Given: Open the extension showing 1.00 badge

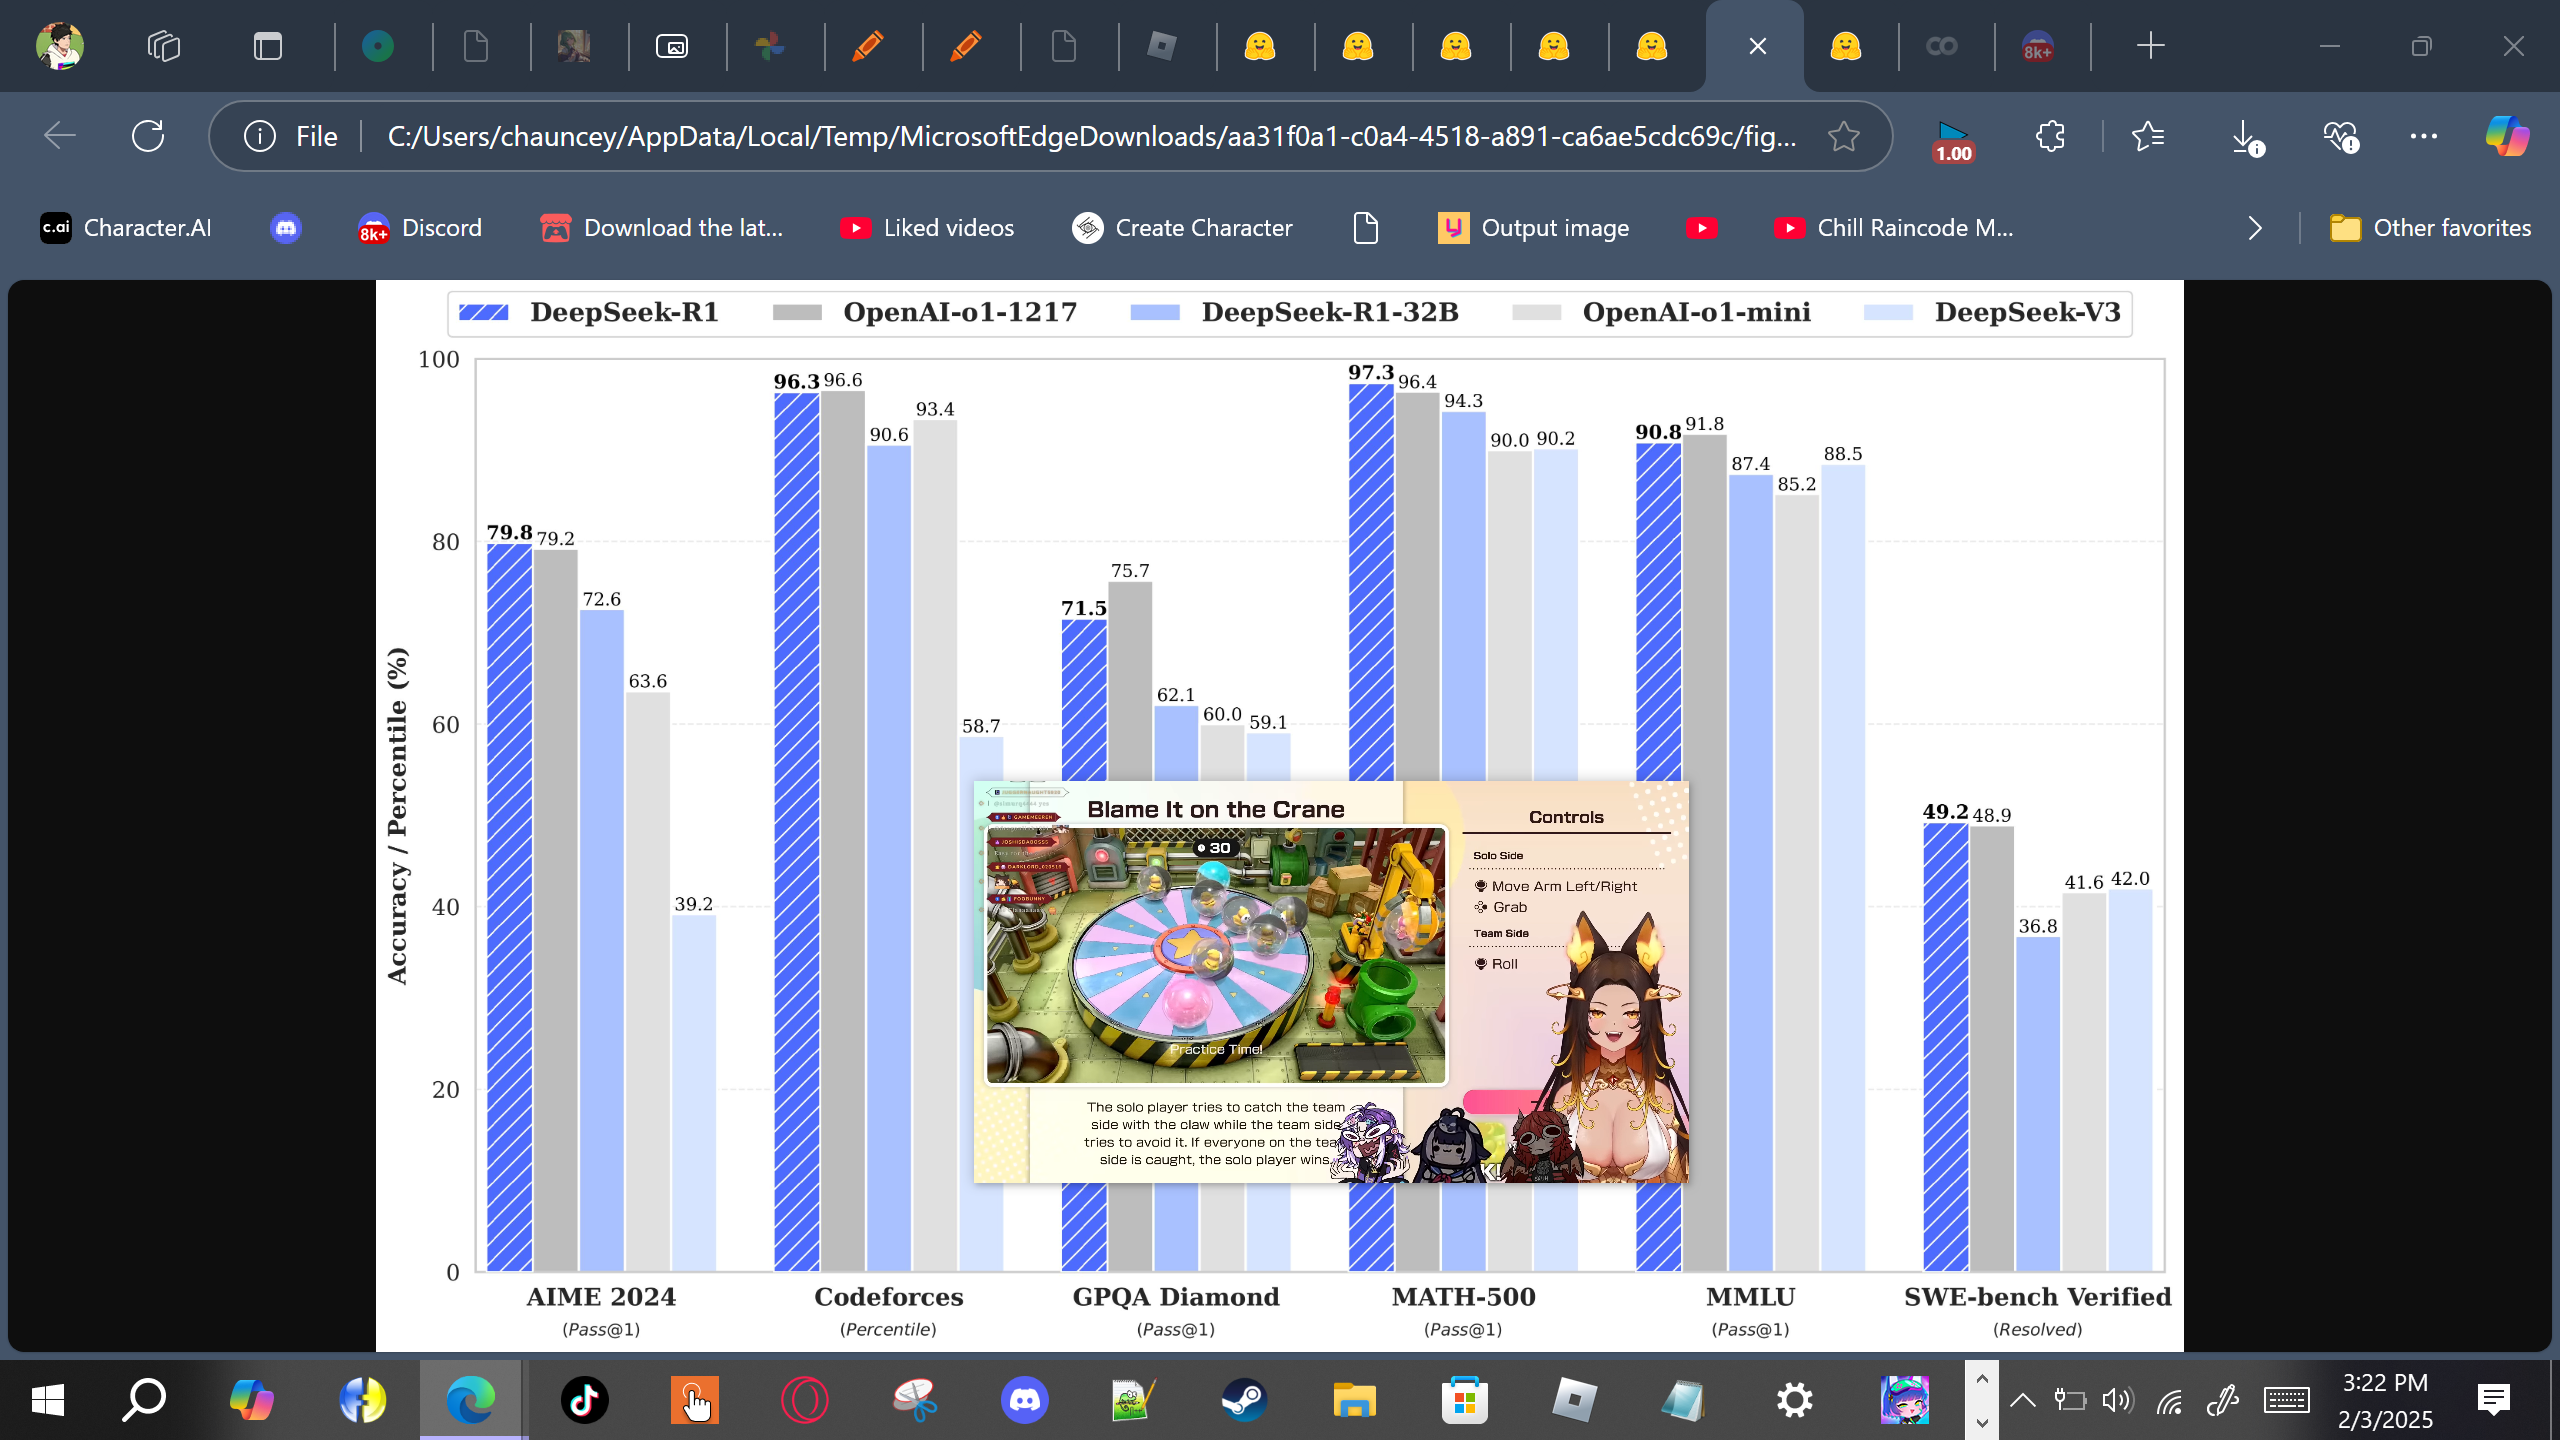Looking at the screenshot, I should [x=1952, y=140].
